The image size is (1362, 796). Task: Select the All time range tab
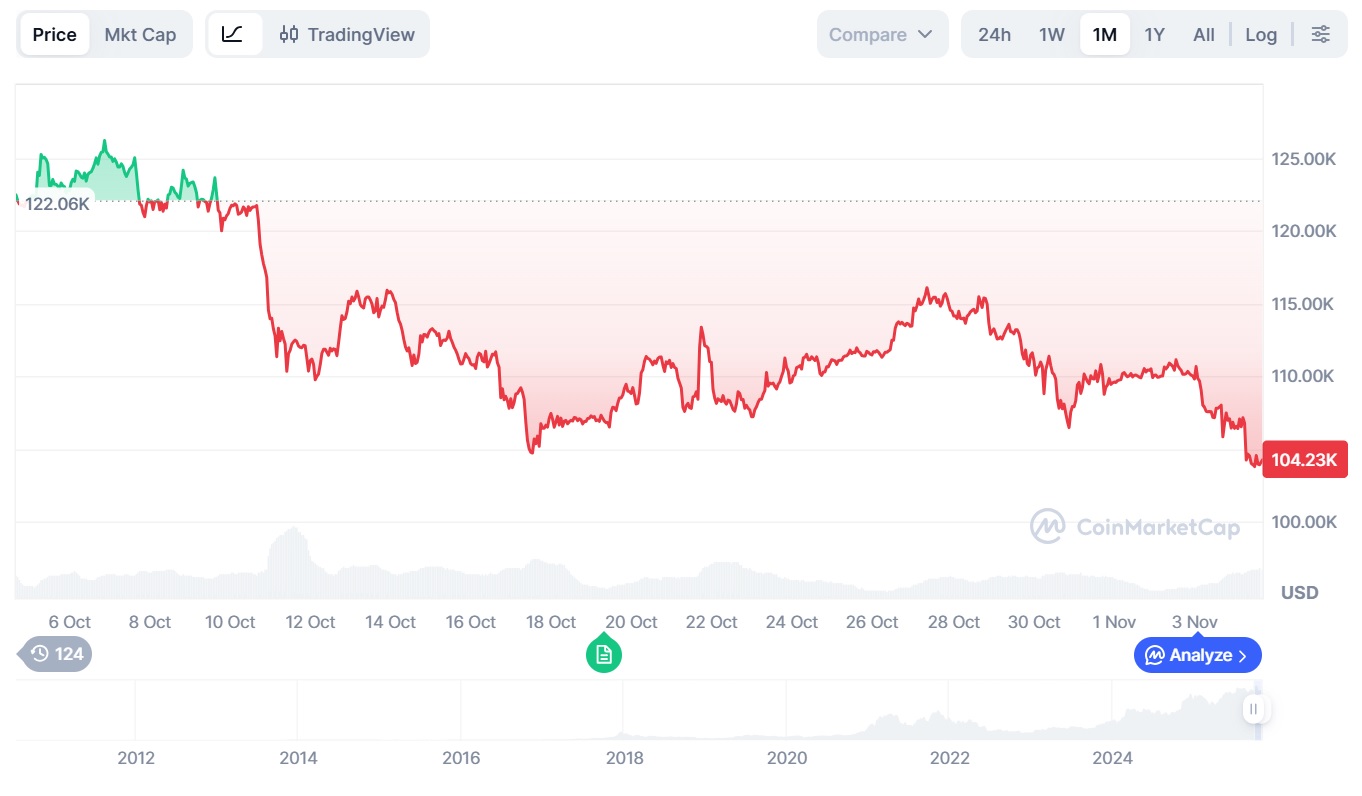1203,33
